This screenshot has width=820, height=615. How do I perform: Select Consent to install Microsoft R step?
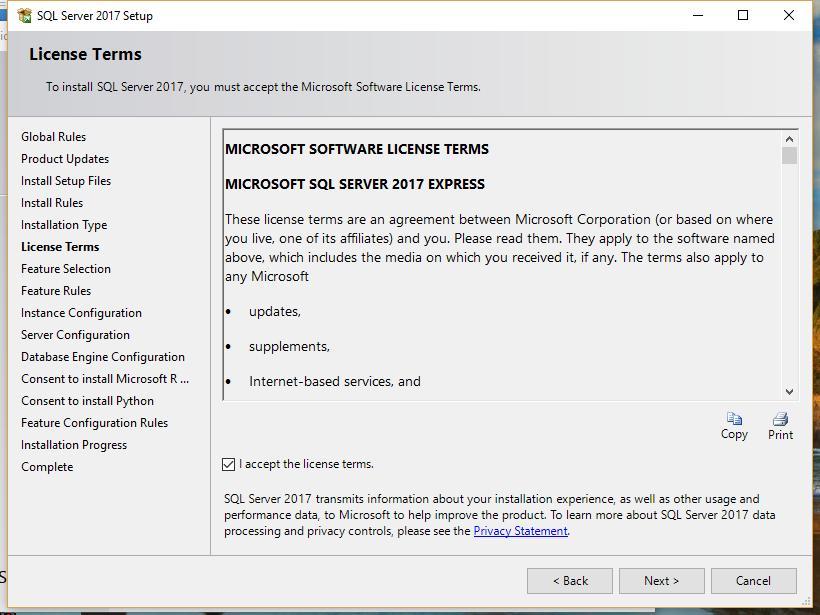coord(105,379)
